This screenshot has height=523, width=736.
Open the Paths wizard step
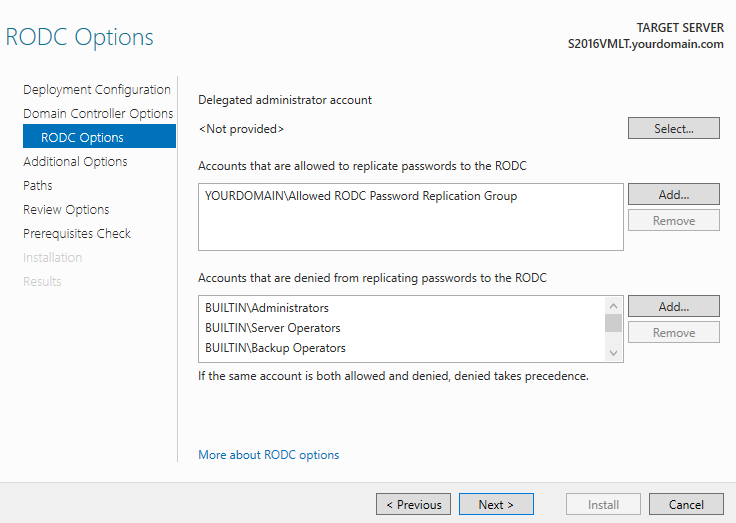pos(38,186)
